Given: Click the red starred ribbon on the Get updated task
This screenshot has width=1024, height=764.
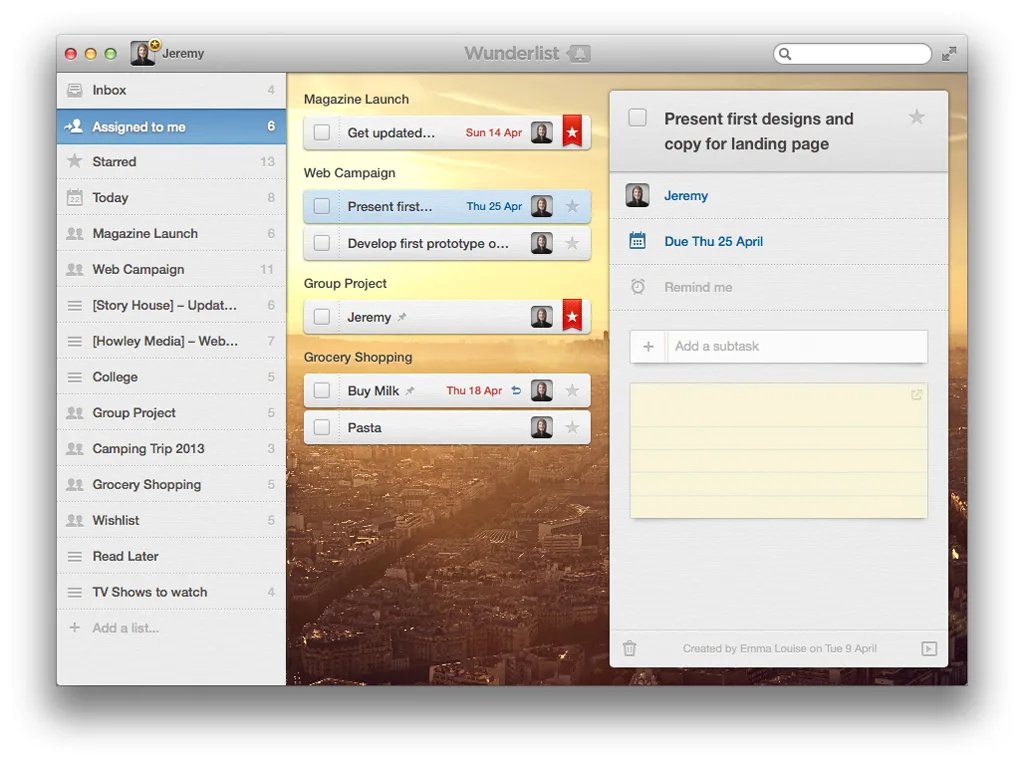Looking at the screenshot, I should pyautogui.click(x=572, y=133).
